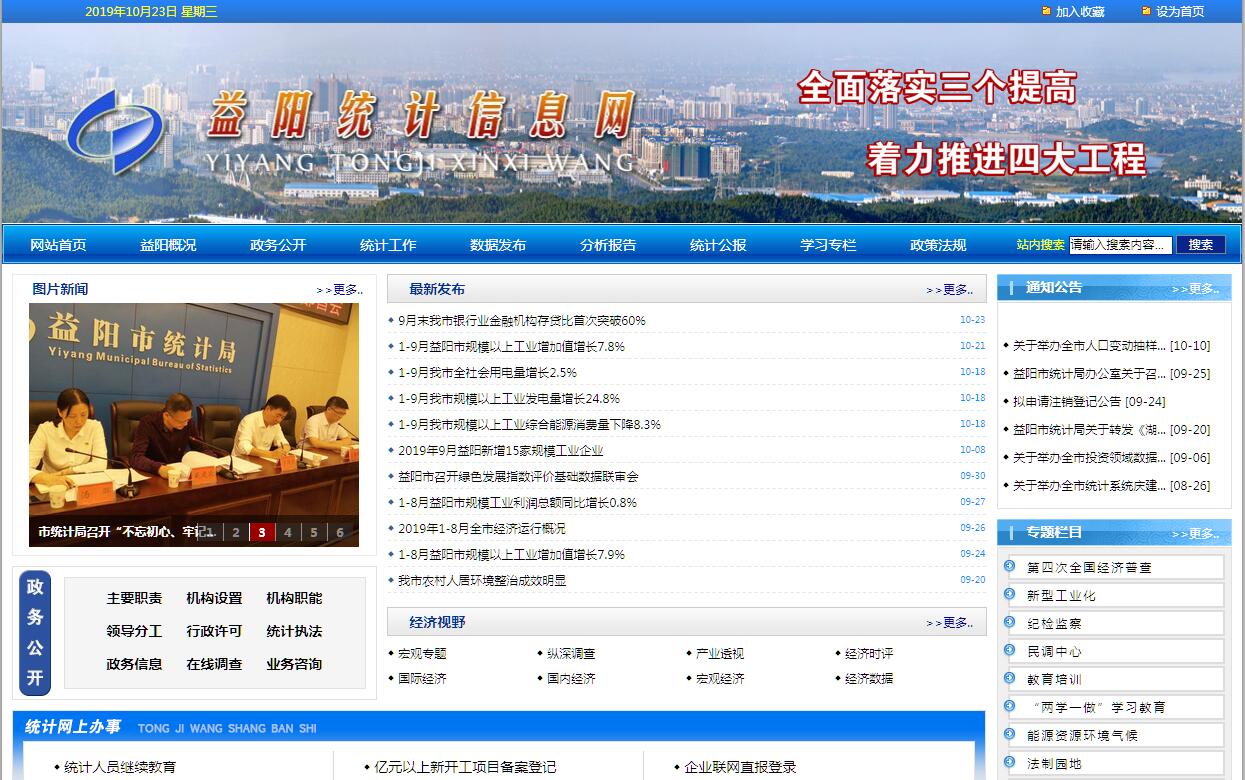Show more entries in 专题栏目 panel
The image size is (1245, 780).
pos(1195,533)
